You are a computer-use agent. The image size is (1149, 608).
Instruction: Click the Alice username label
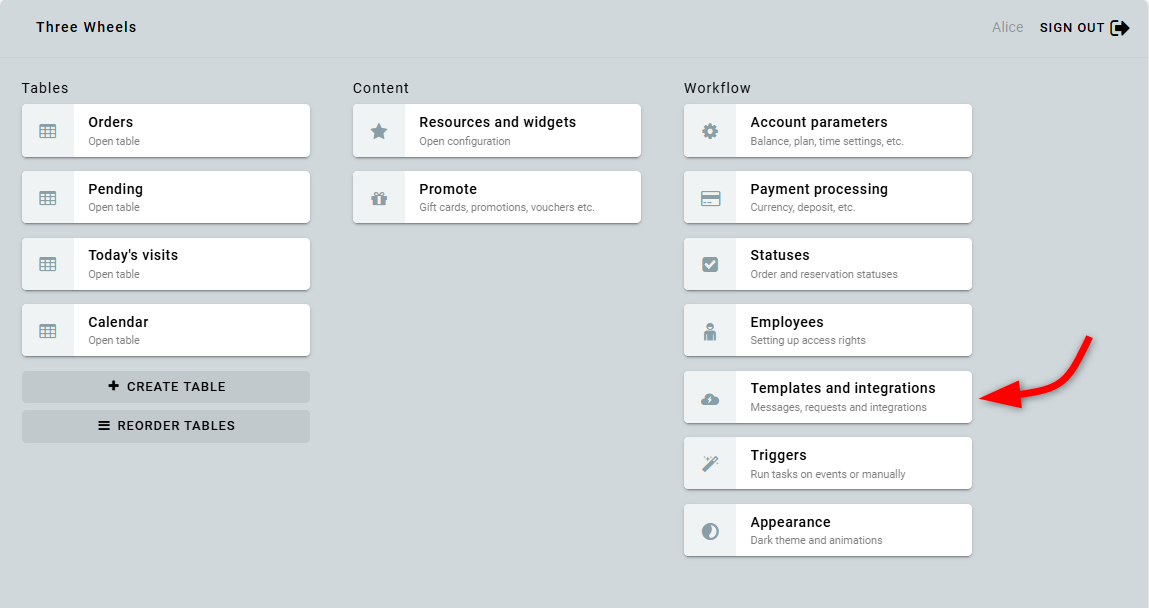1007,28
